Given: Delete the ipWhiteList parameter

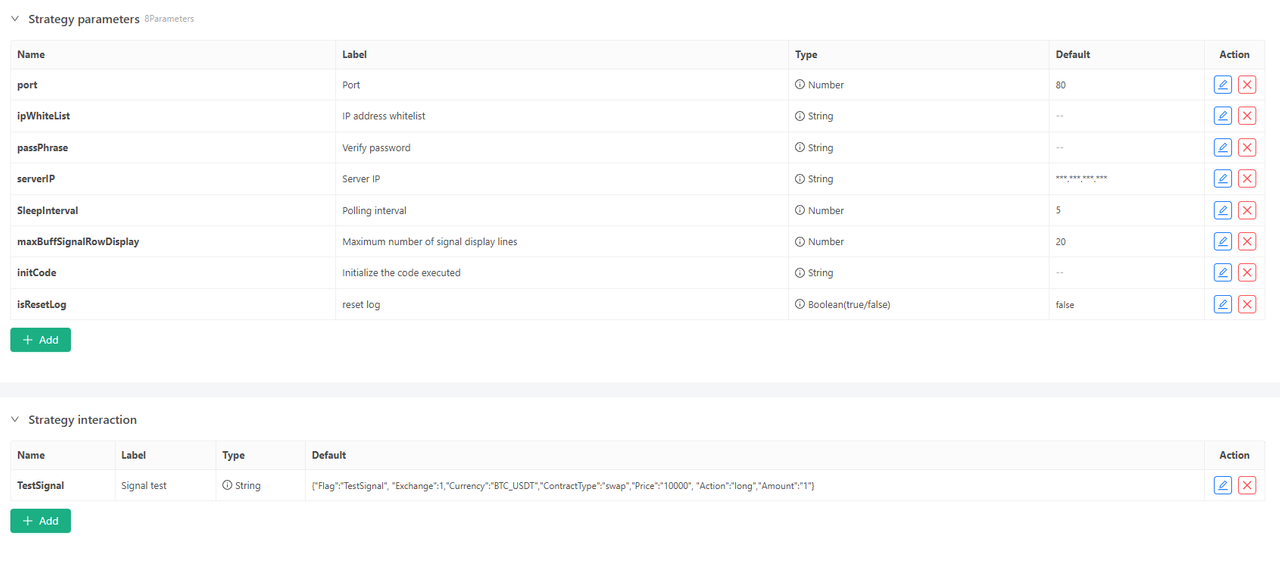Looking at the screenshot, I should point(1247,116).
